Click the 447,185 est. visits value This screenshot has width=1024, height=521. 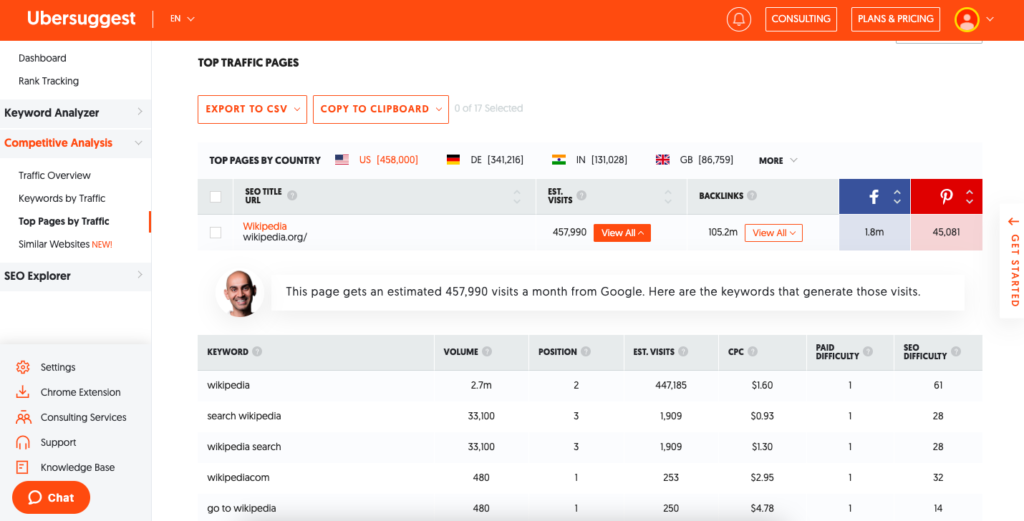pyautogui.click(x=671, y=385)
